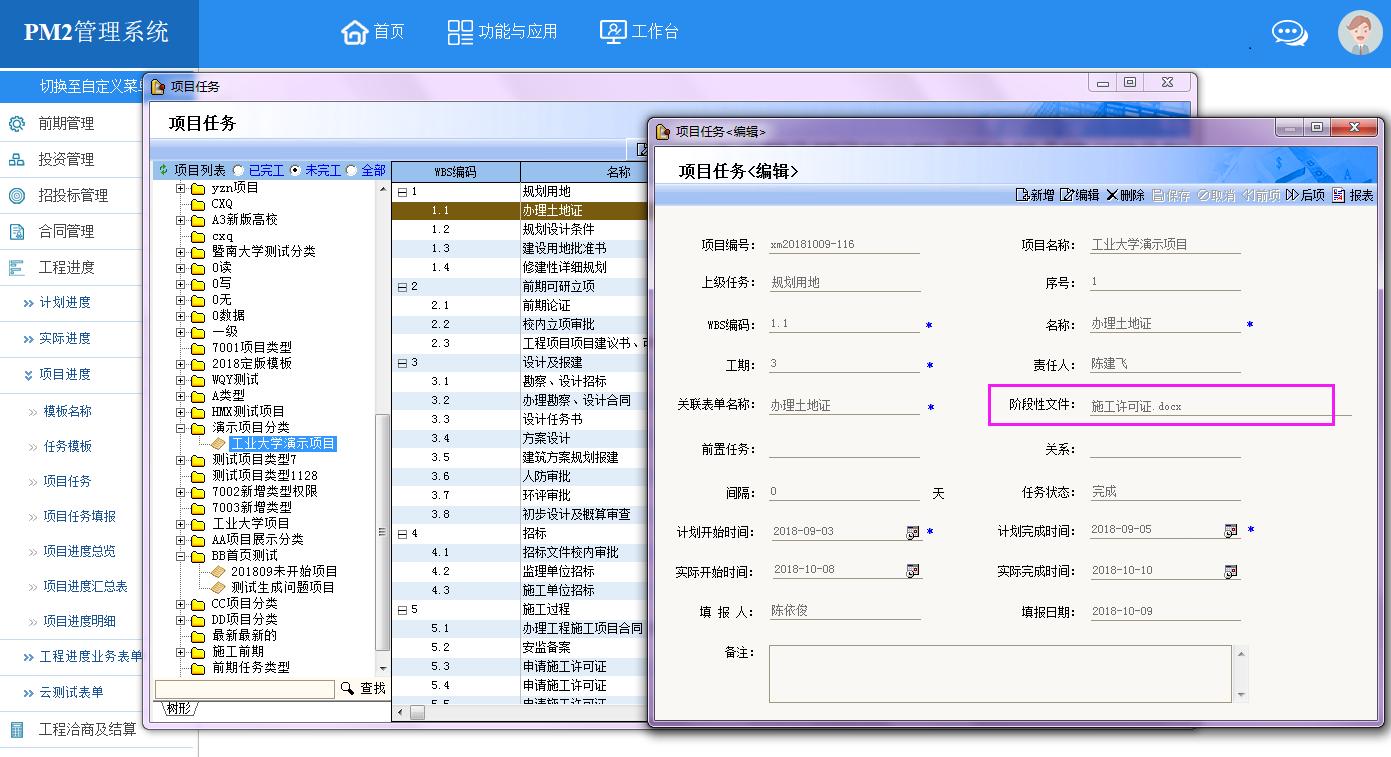Viewport: 1391px width, 757px height.
Task: Click the 编辑 edit button in toolbar
Action: [1079, 195]
